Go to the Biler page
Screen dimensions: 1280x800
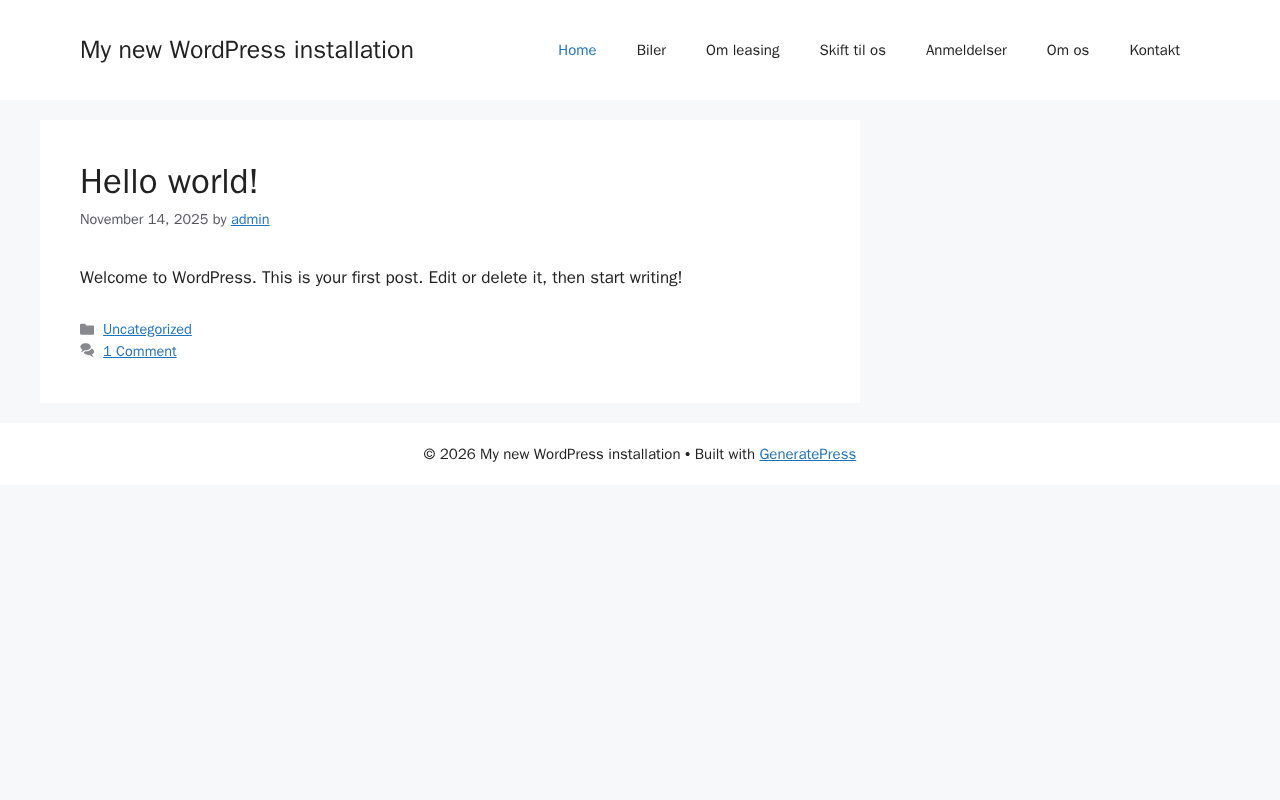click(651, 50)
